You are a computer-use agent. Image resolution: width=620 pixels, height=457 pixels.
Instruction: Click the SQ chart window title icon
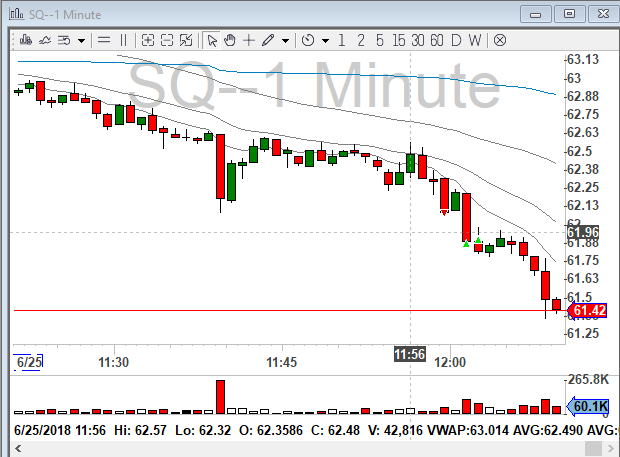tap(16, 14)
